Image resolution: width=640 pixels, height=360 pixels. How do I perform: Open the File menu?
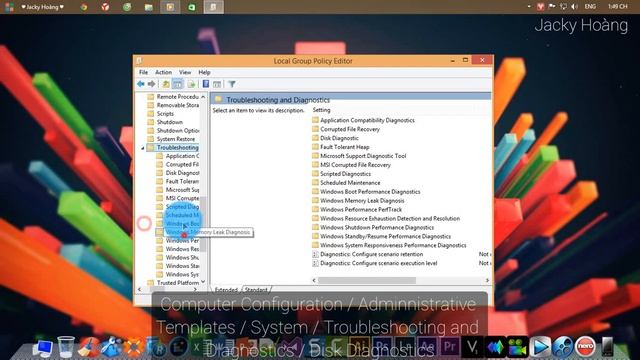[x=144, y=72]
